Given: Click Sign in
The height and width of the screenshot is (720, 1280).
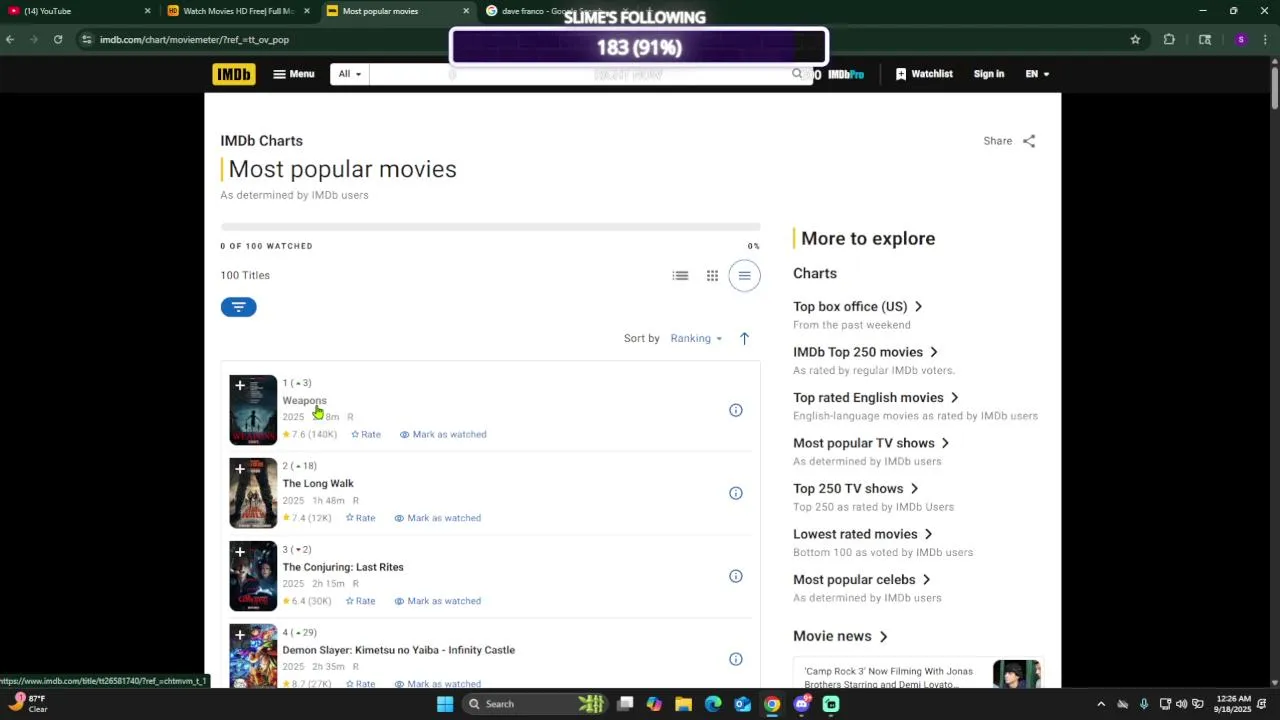Looking at the screenshot, I should tap(989, 74).
